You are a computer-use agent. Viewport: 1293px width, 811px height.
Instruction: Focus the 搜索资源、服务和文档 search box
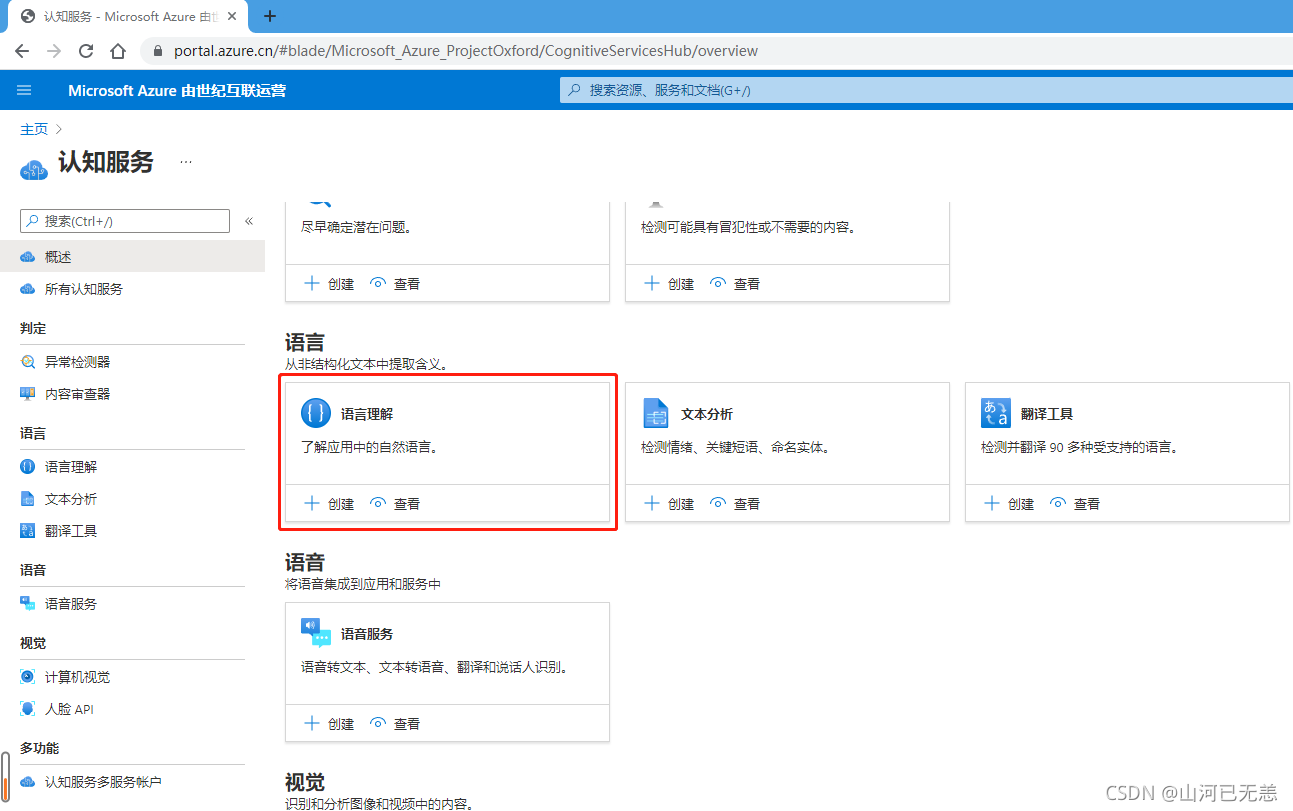click(x=925, y=90)
